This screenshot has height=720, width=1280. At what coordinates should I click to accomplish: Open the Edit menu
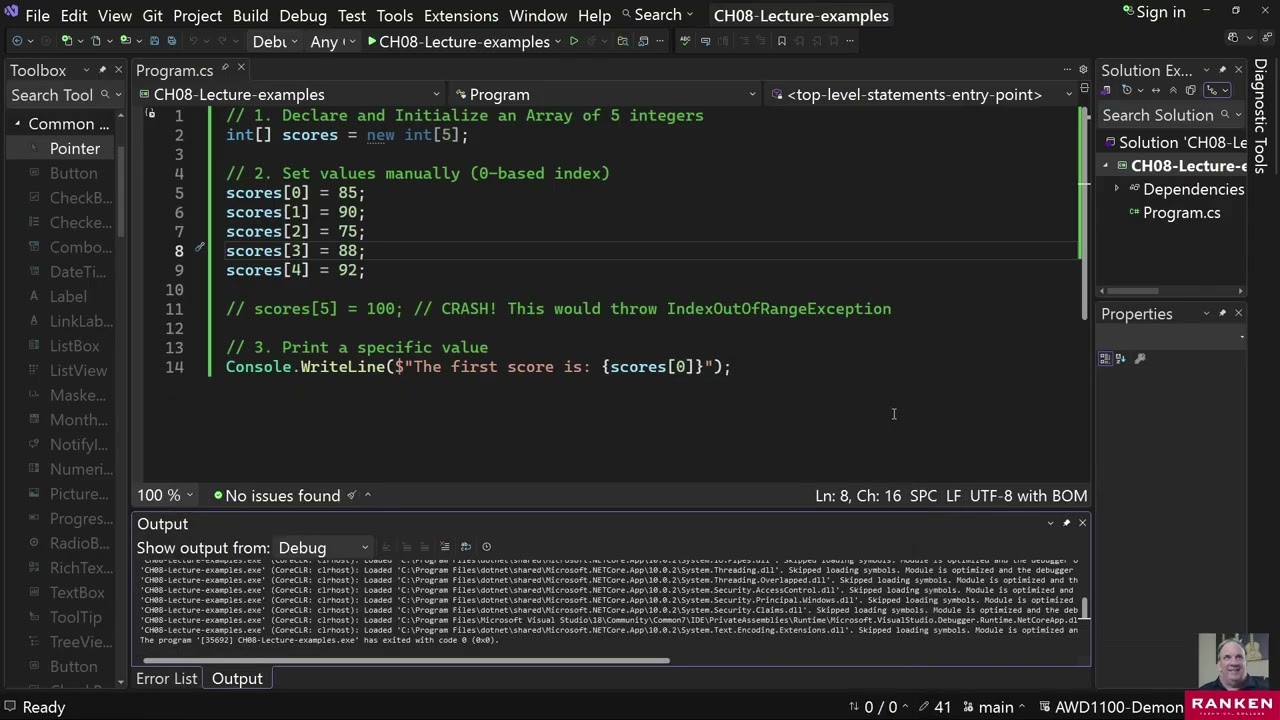point(74,15)
